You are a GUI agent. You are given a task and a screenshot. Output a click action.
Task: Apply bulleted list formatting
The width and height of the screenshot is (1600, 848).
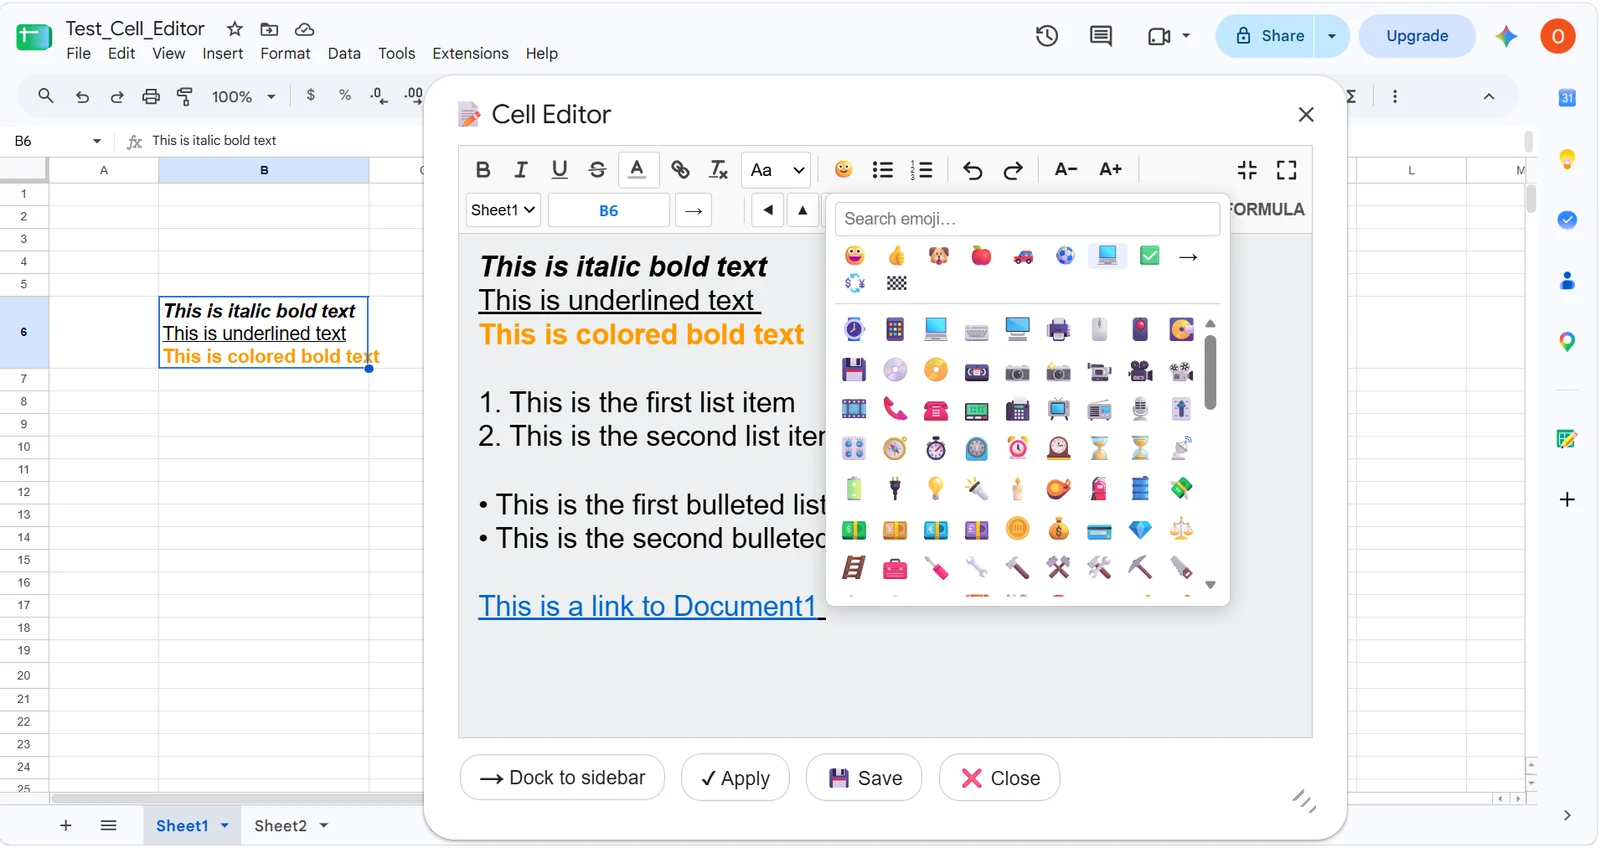point(882,170)
